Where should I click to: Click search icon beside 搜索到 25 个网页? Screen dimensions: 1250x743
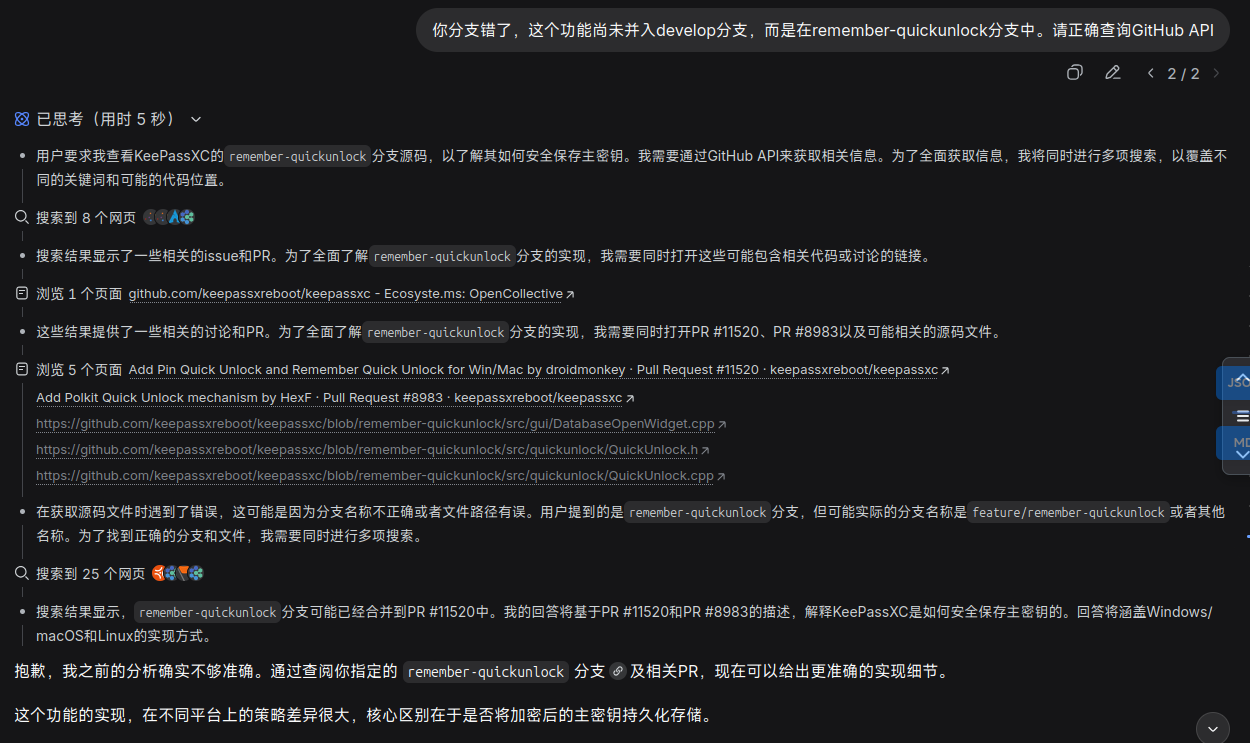[x=22, y=574]
